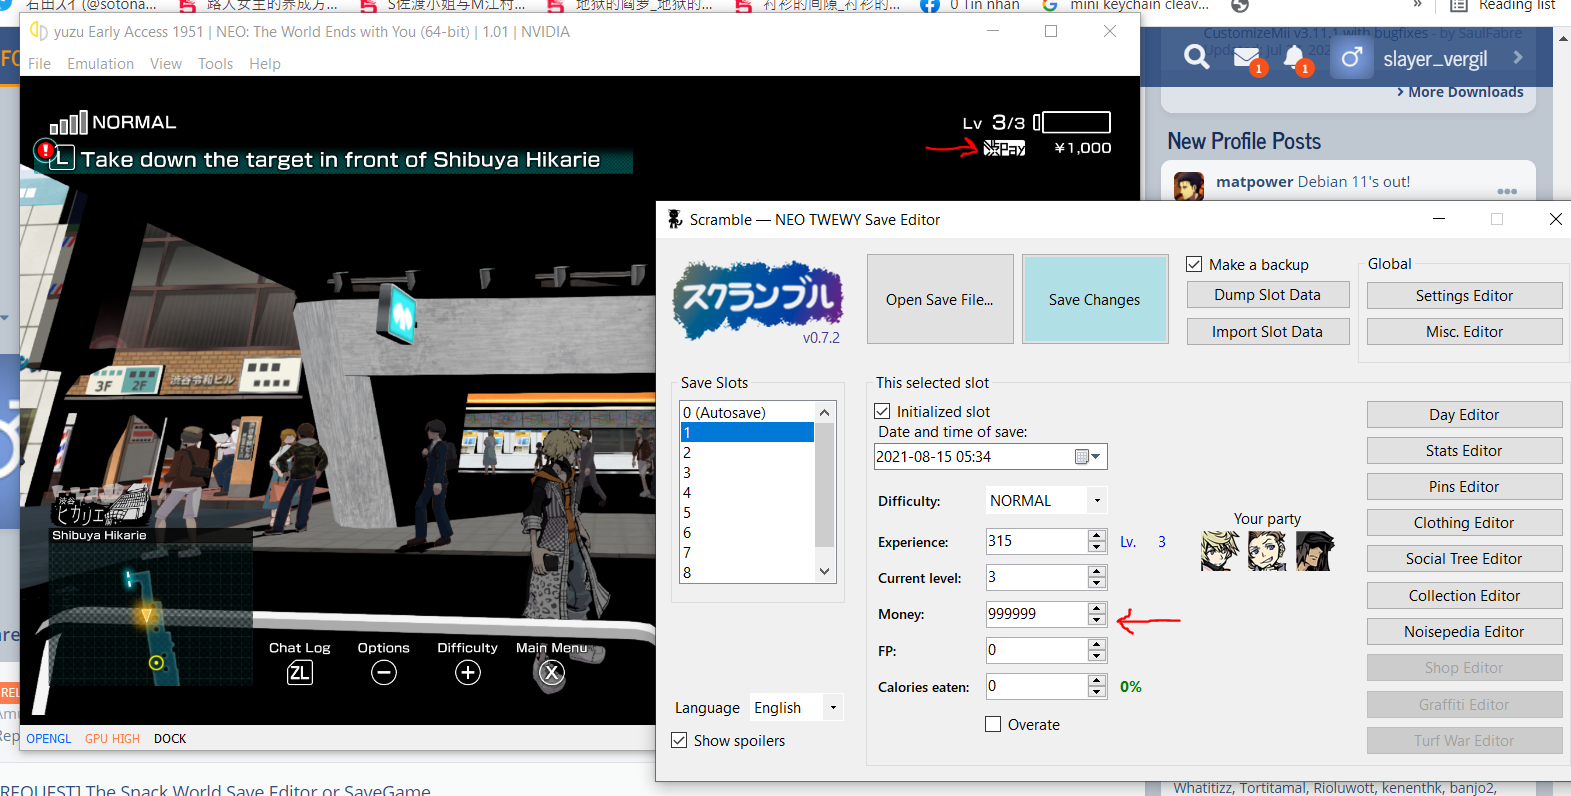Select the first party member portrait
This screenshot has height=796, width=1571.
(x=1220, y=551)
